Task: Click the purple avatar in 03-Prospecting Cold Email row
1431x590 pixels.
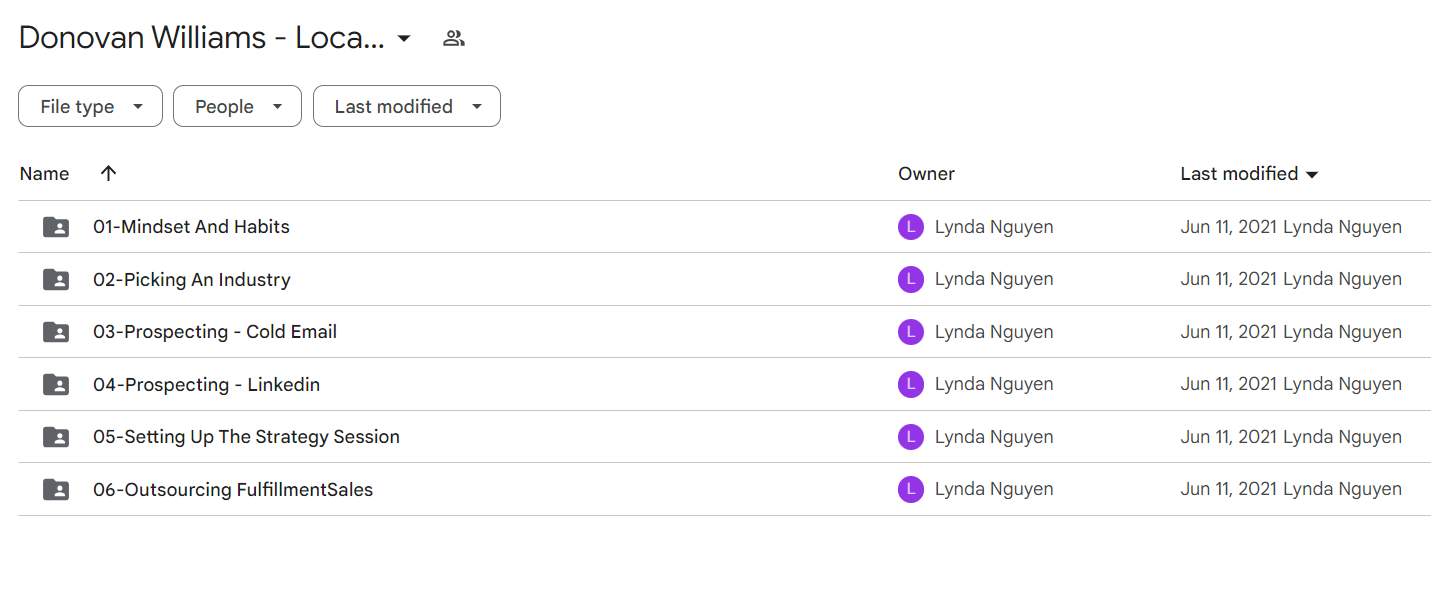Action: point(910,332)
